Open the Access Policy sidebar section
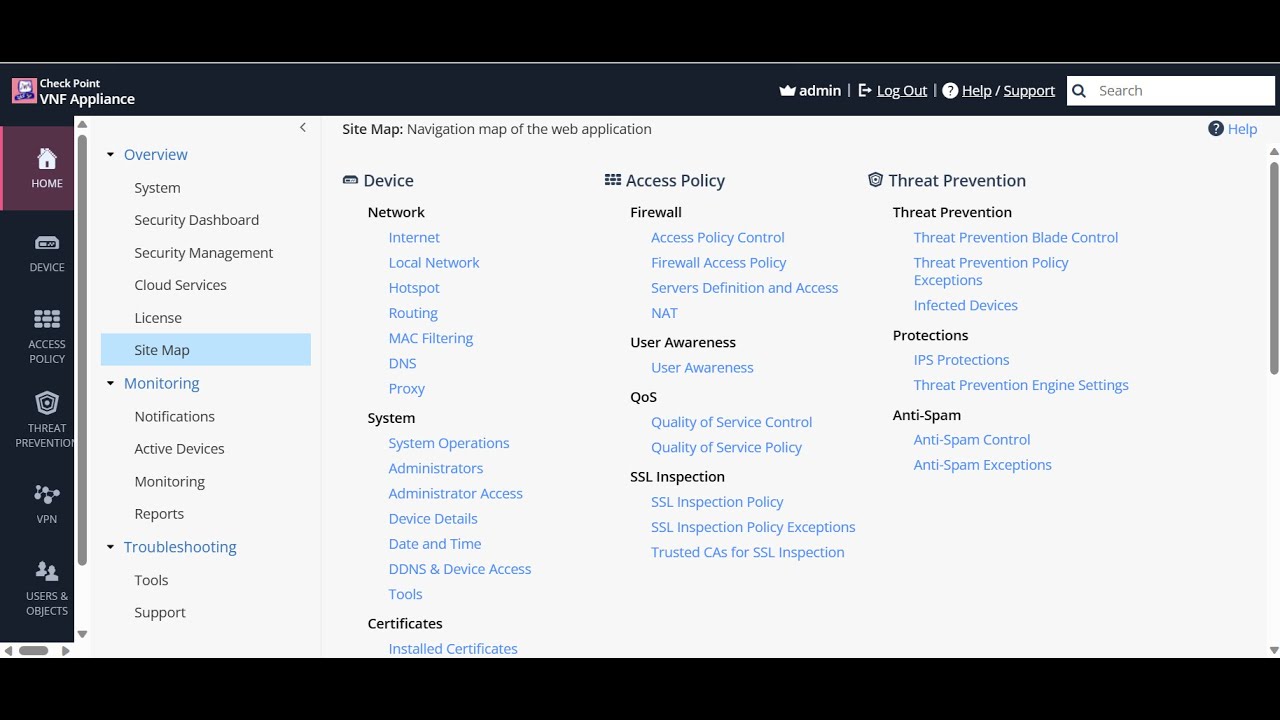The height and width of the screenshot is (720, 1280). tap(47, 336)
